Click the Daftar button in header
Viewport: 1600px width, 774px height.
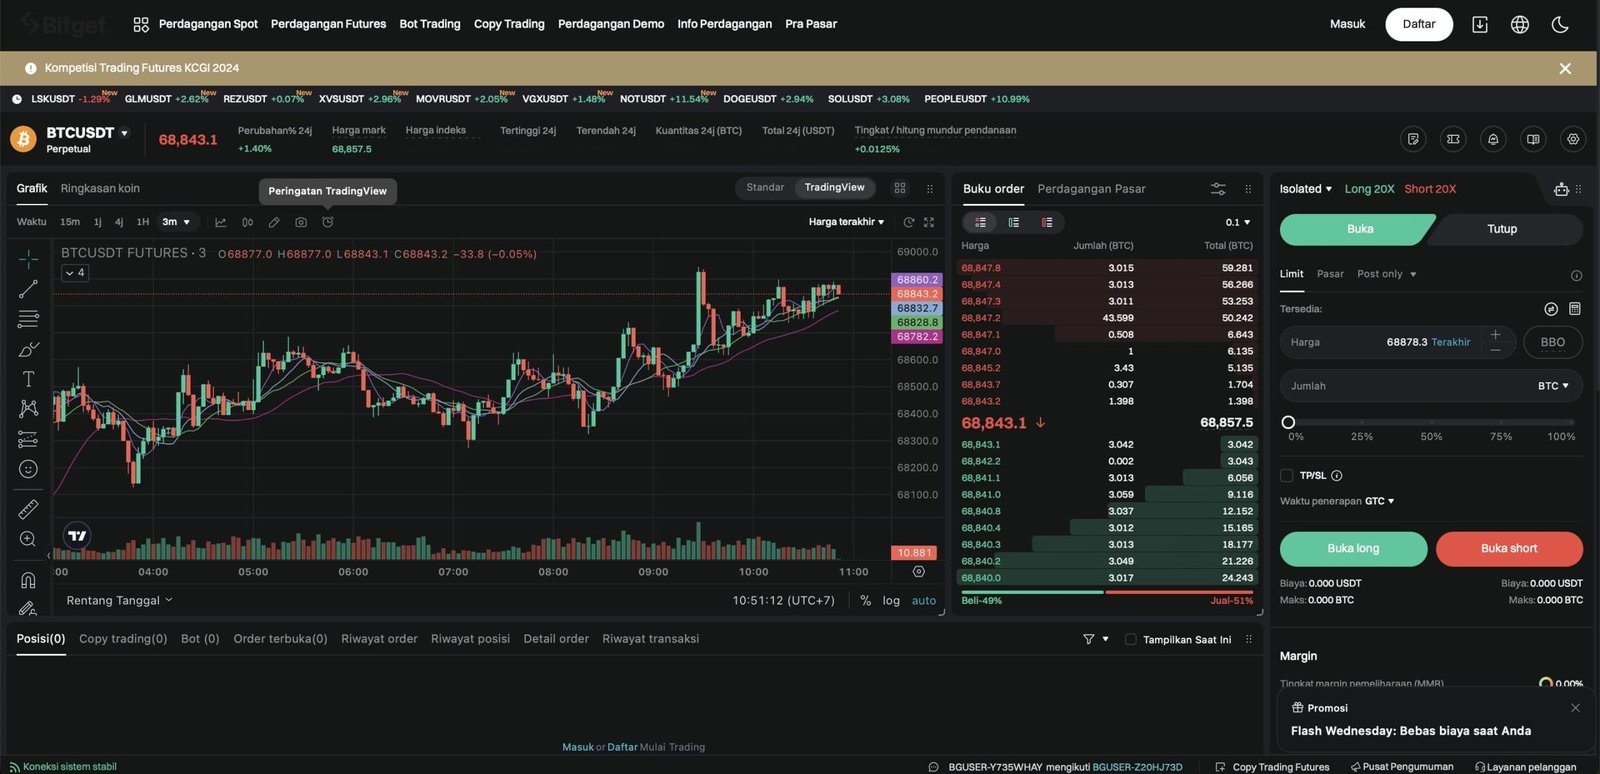1419,24
